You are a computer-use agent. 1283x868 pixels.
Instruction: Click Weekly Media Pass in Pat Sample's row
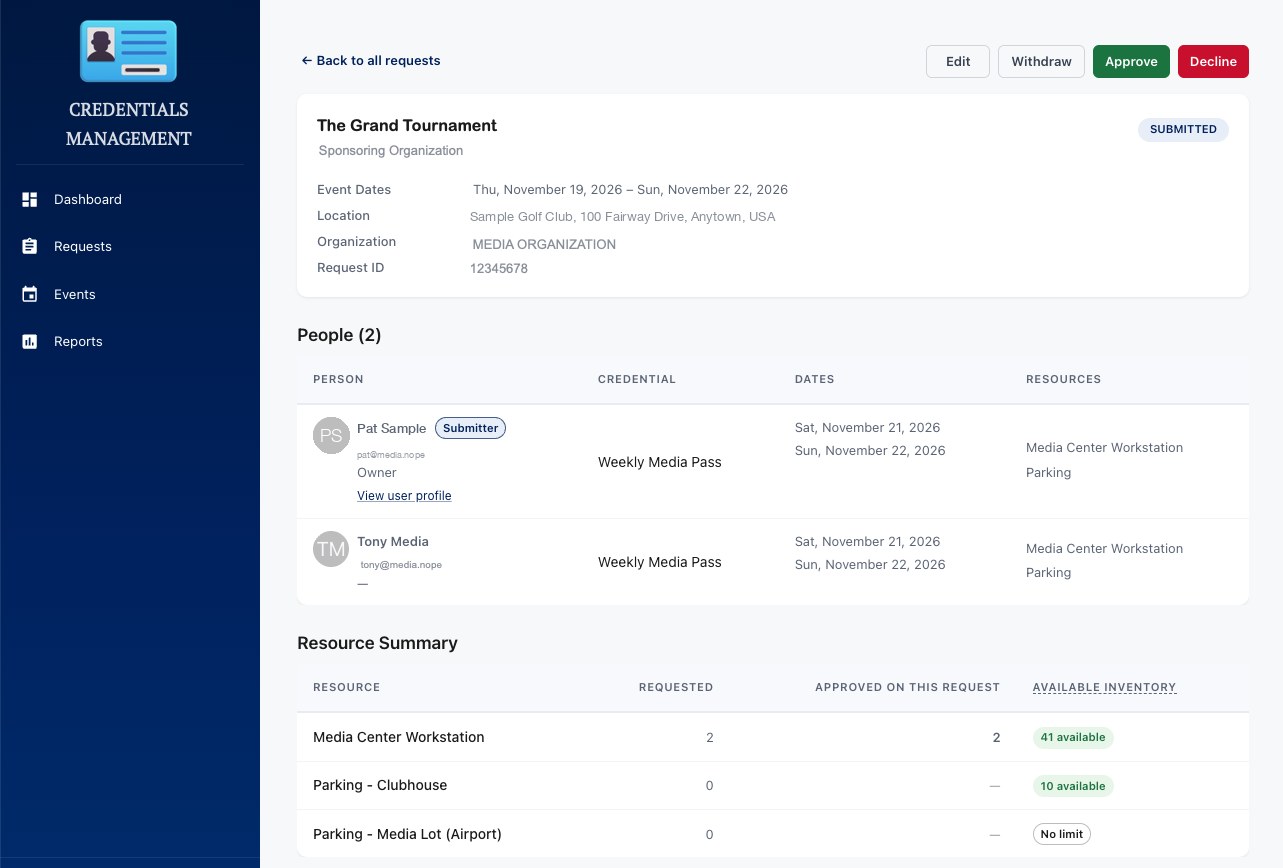pos(660,462)
